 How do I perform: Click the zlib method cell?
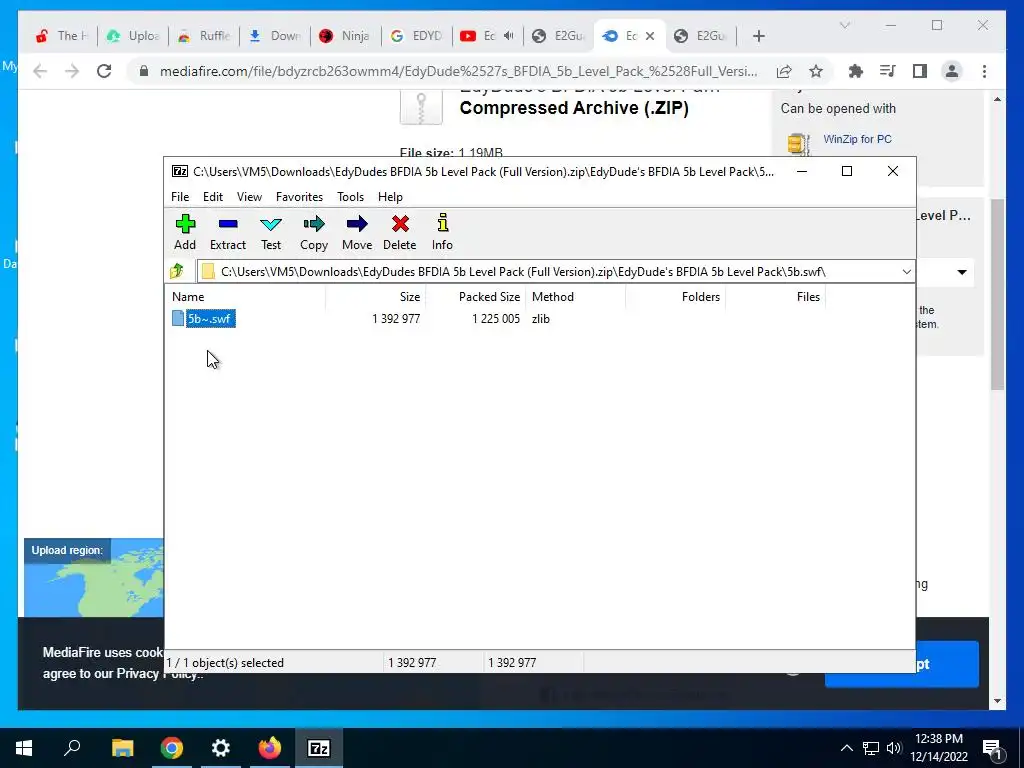pyautogui.click(x=541, y=319)
